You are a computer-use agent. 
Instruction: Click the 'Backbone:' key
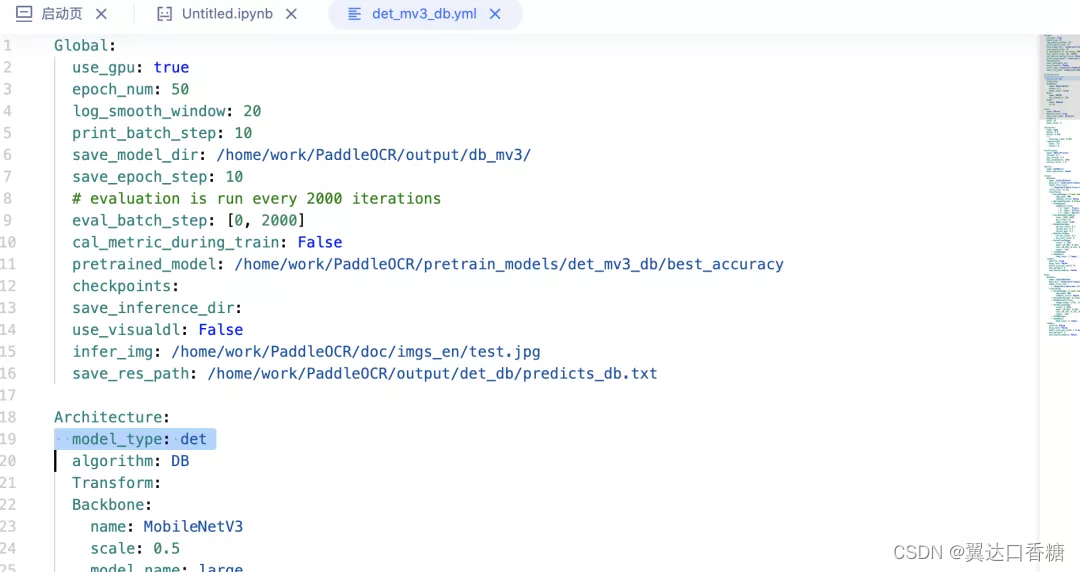click(112, 505)
